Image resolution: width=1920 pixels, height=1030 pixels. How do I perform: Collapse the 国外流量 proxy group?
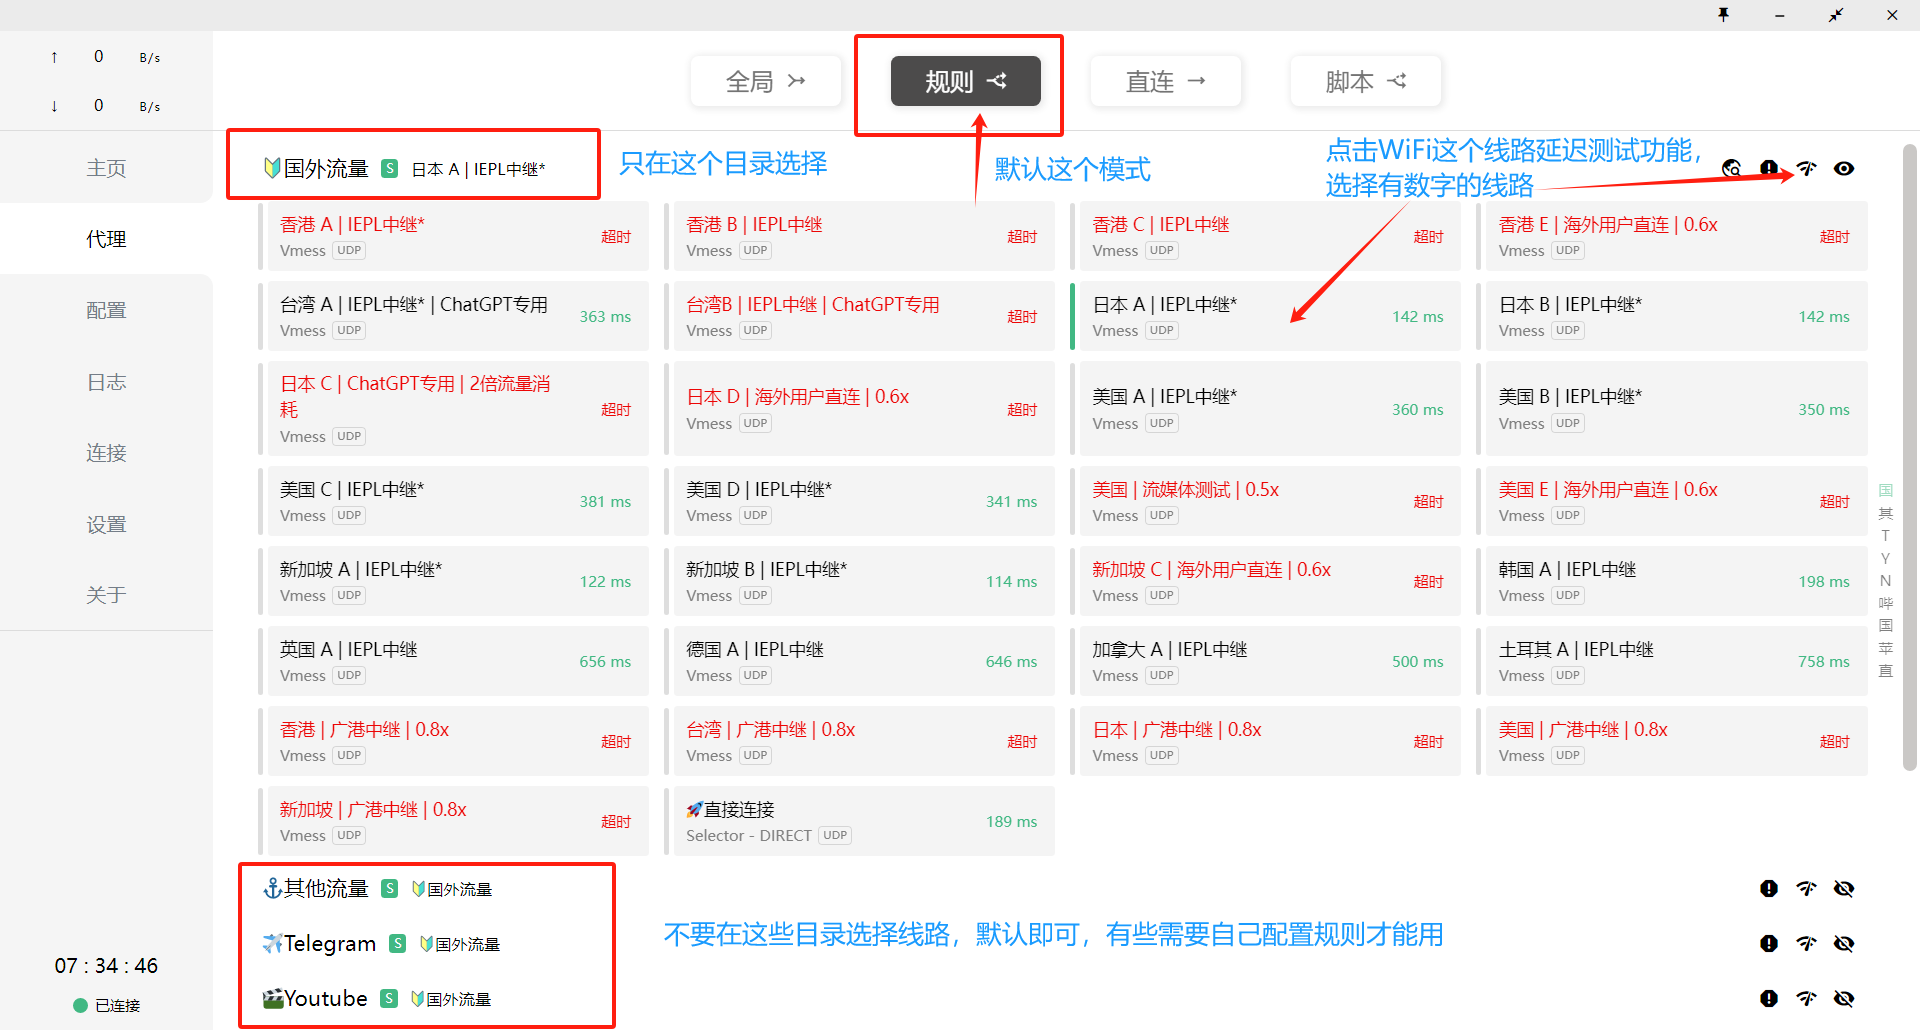(326, 168)
